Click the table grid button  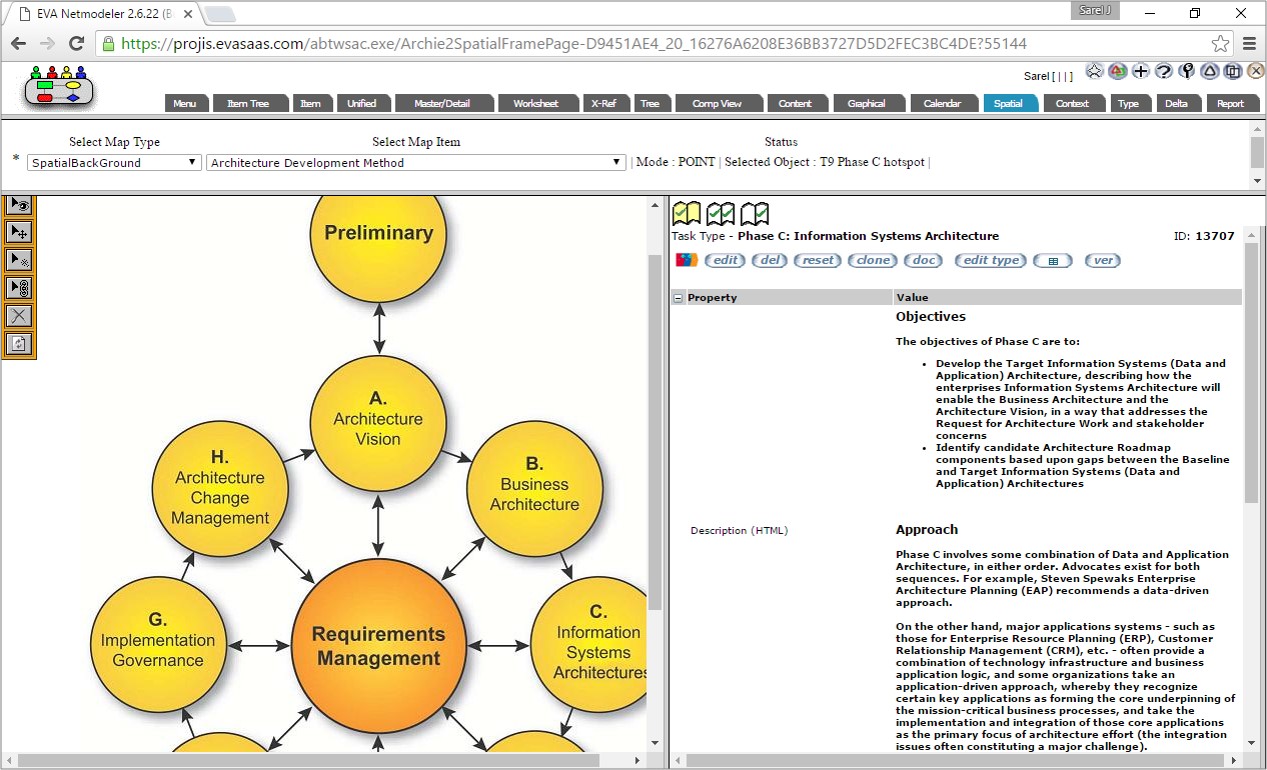click(x=1053, y=260)
